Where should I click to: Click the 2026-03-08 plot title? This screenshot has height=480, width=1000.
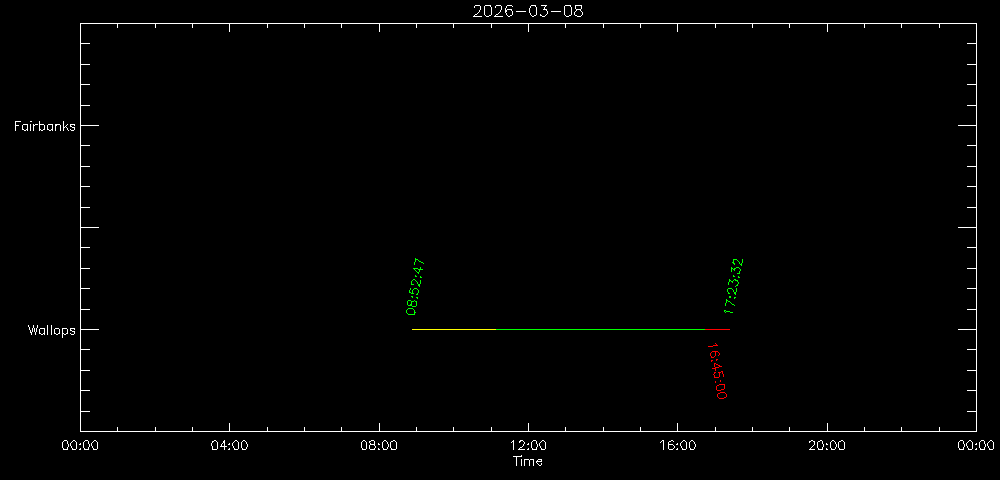(x=527, y=11)
